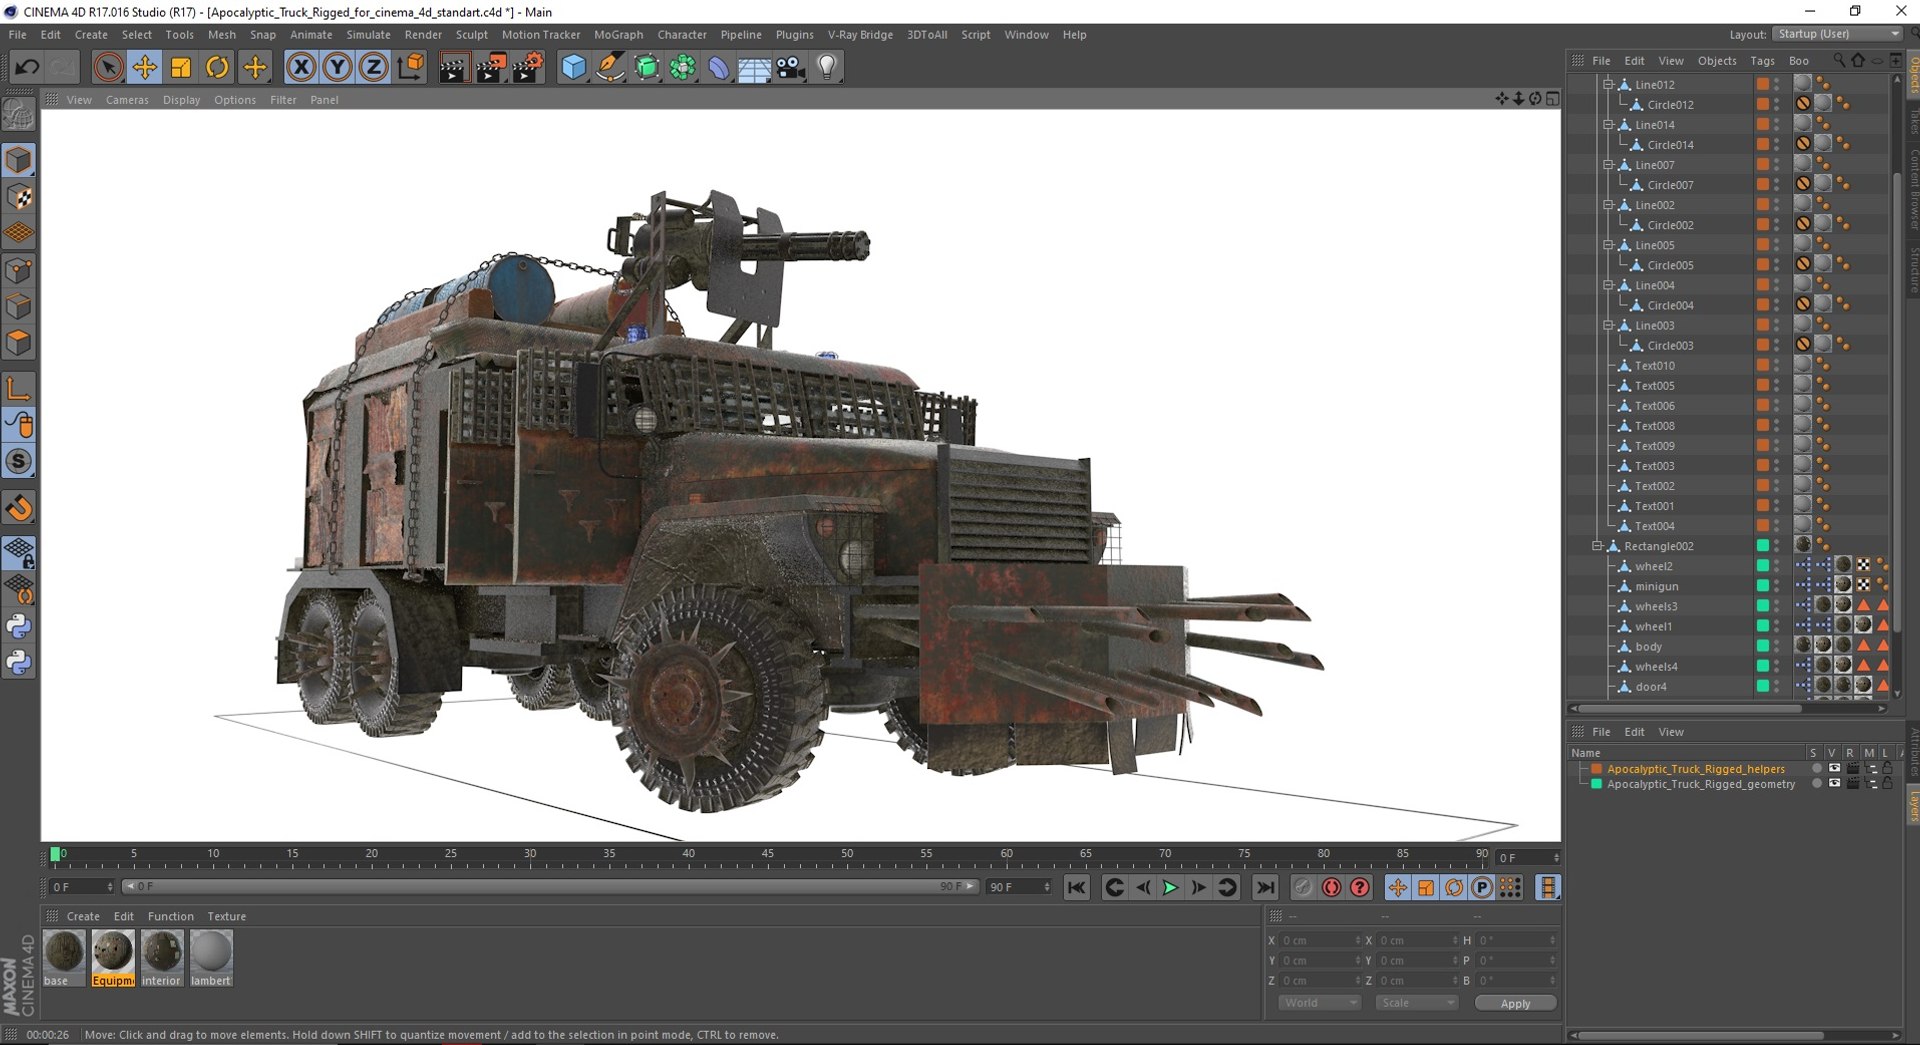
Task: Toggle Z axis lock
Action: (x=373, y=67)
